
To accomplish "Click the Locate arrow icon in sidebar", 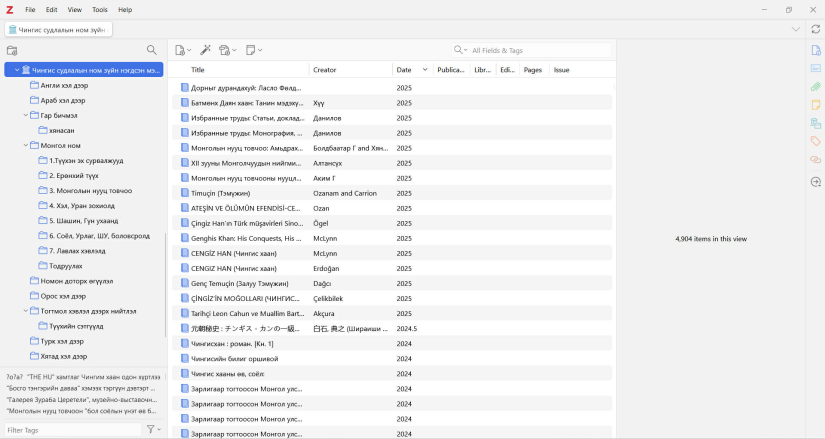I will 816,182.
